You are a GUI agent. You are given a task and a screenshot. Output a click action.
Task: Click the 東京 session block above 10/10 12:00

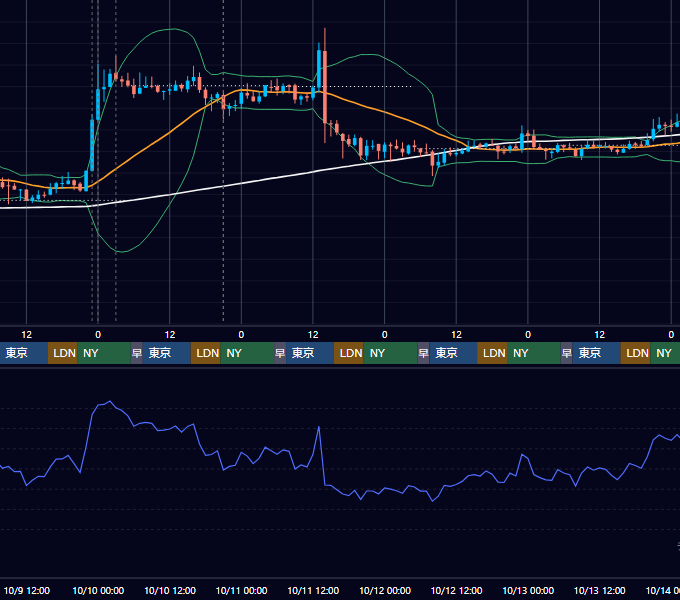coord(167,353)
